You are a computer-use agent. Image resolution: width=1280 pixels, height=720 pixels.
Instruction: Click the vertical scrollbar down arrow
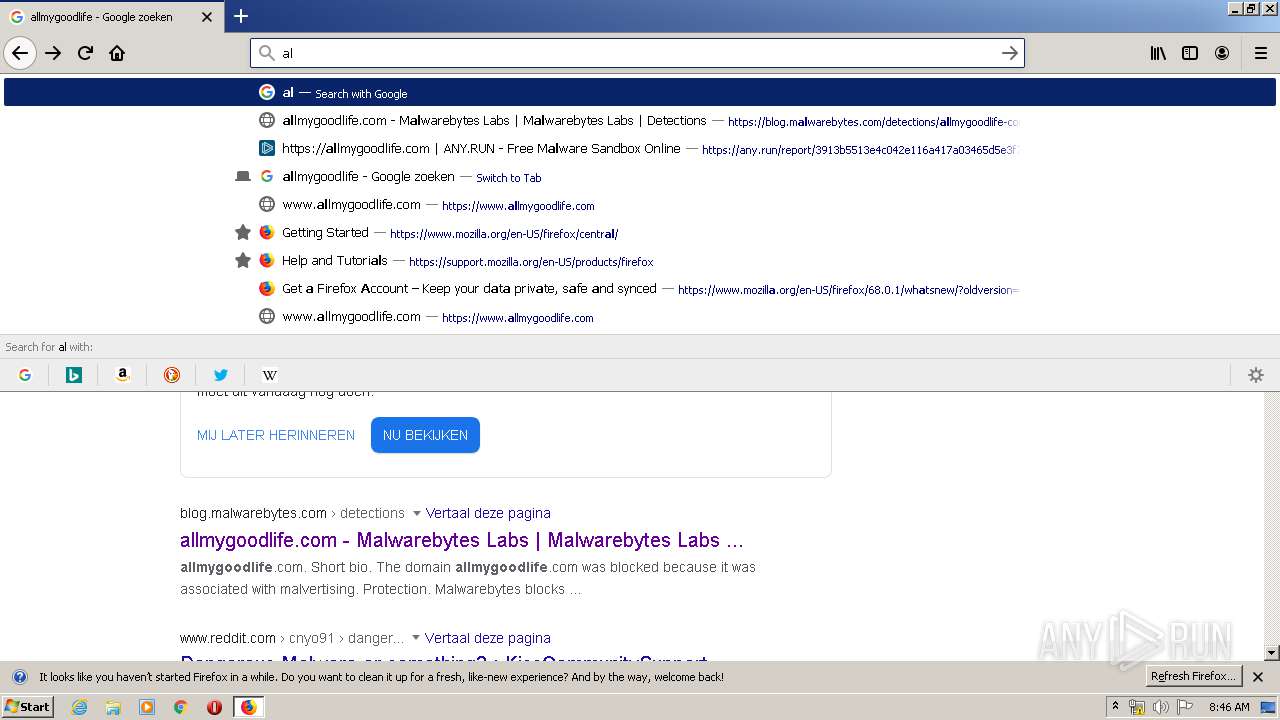[x=1272, y=653]
